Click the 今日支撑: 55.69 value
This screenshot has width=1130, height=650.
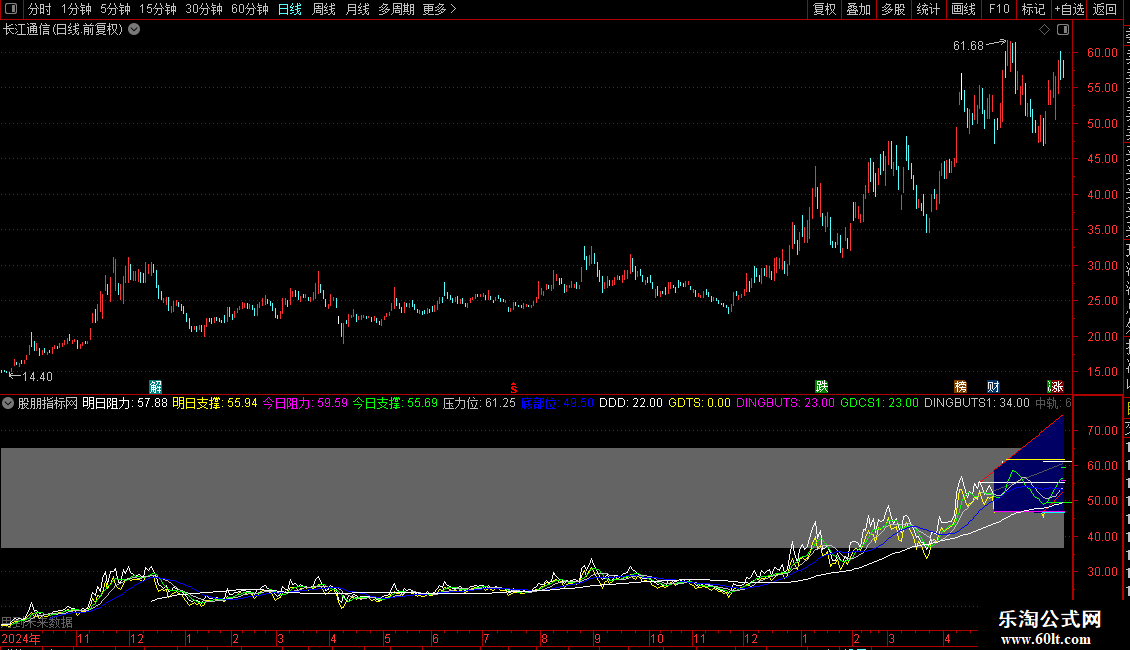point(395,404)
